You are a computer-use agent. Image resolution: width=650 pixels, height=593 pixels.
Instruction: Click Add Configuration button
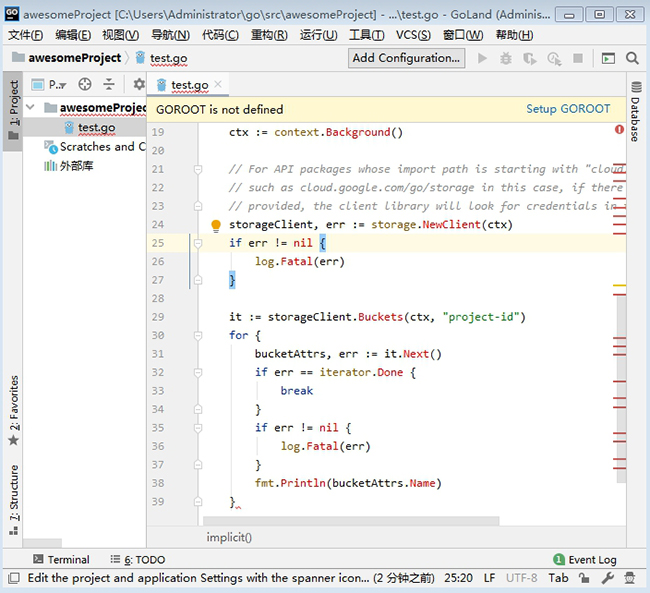406,58
